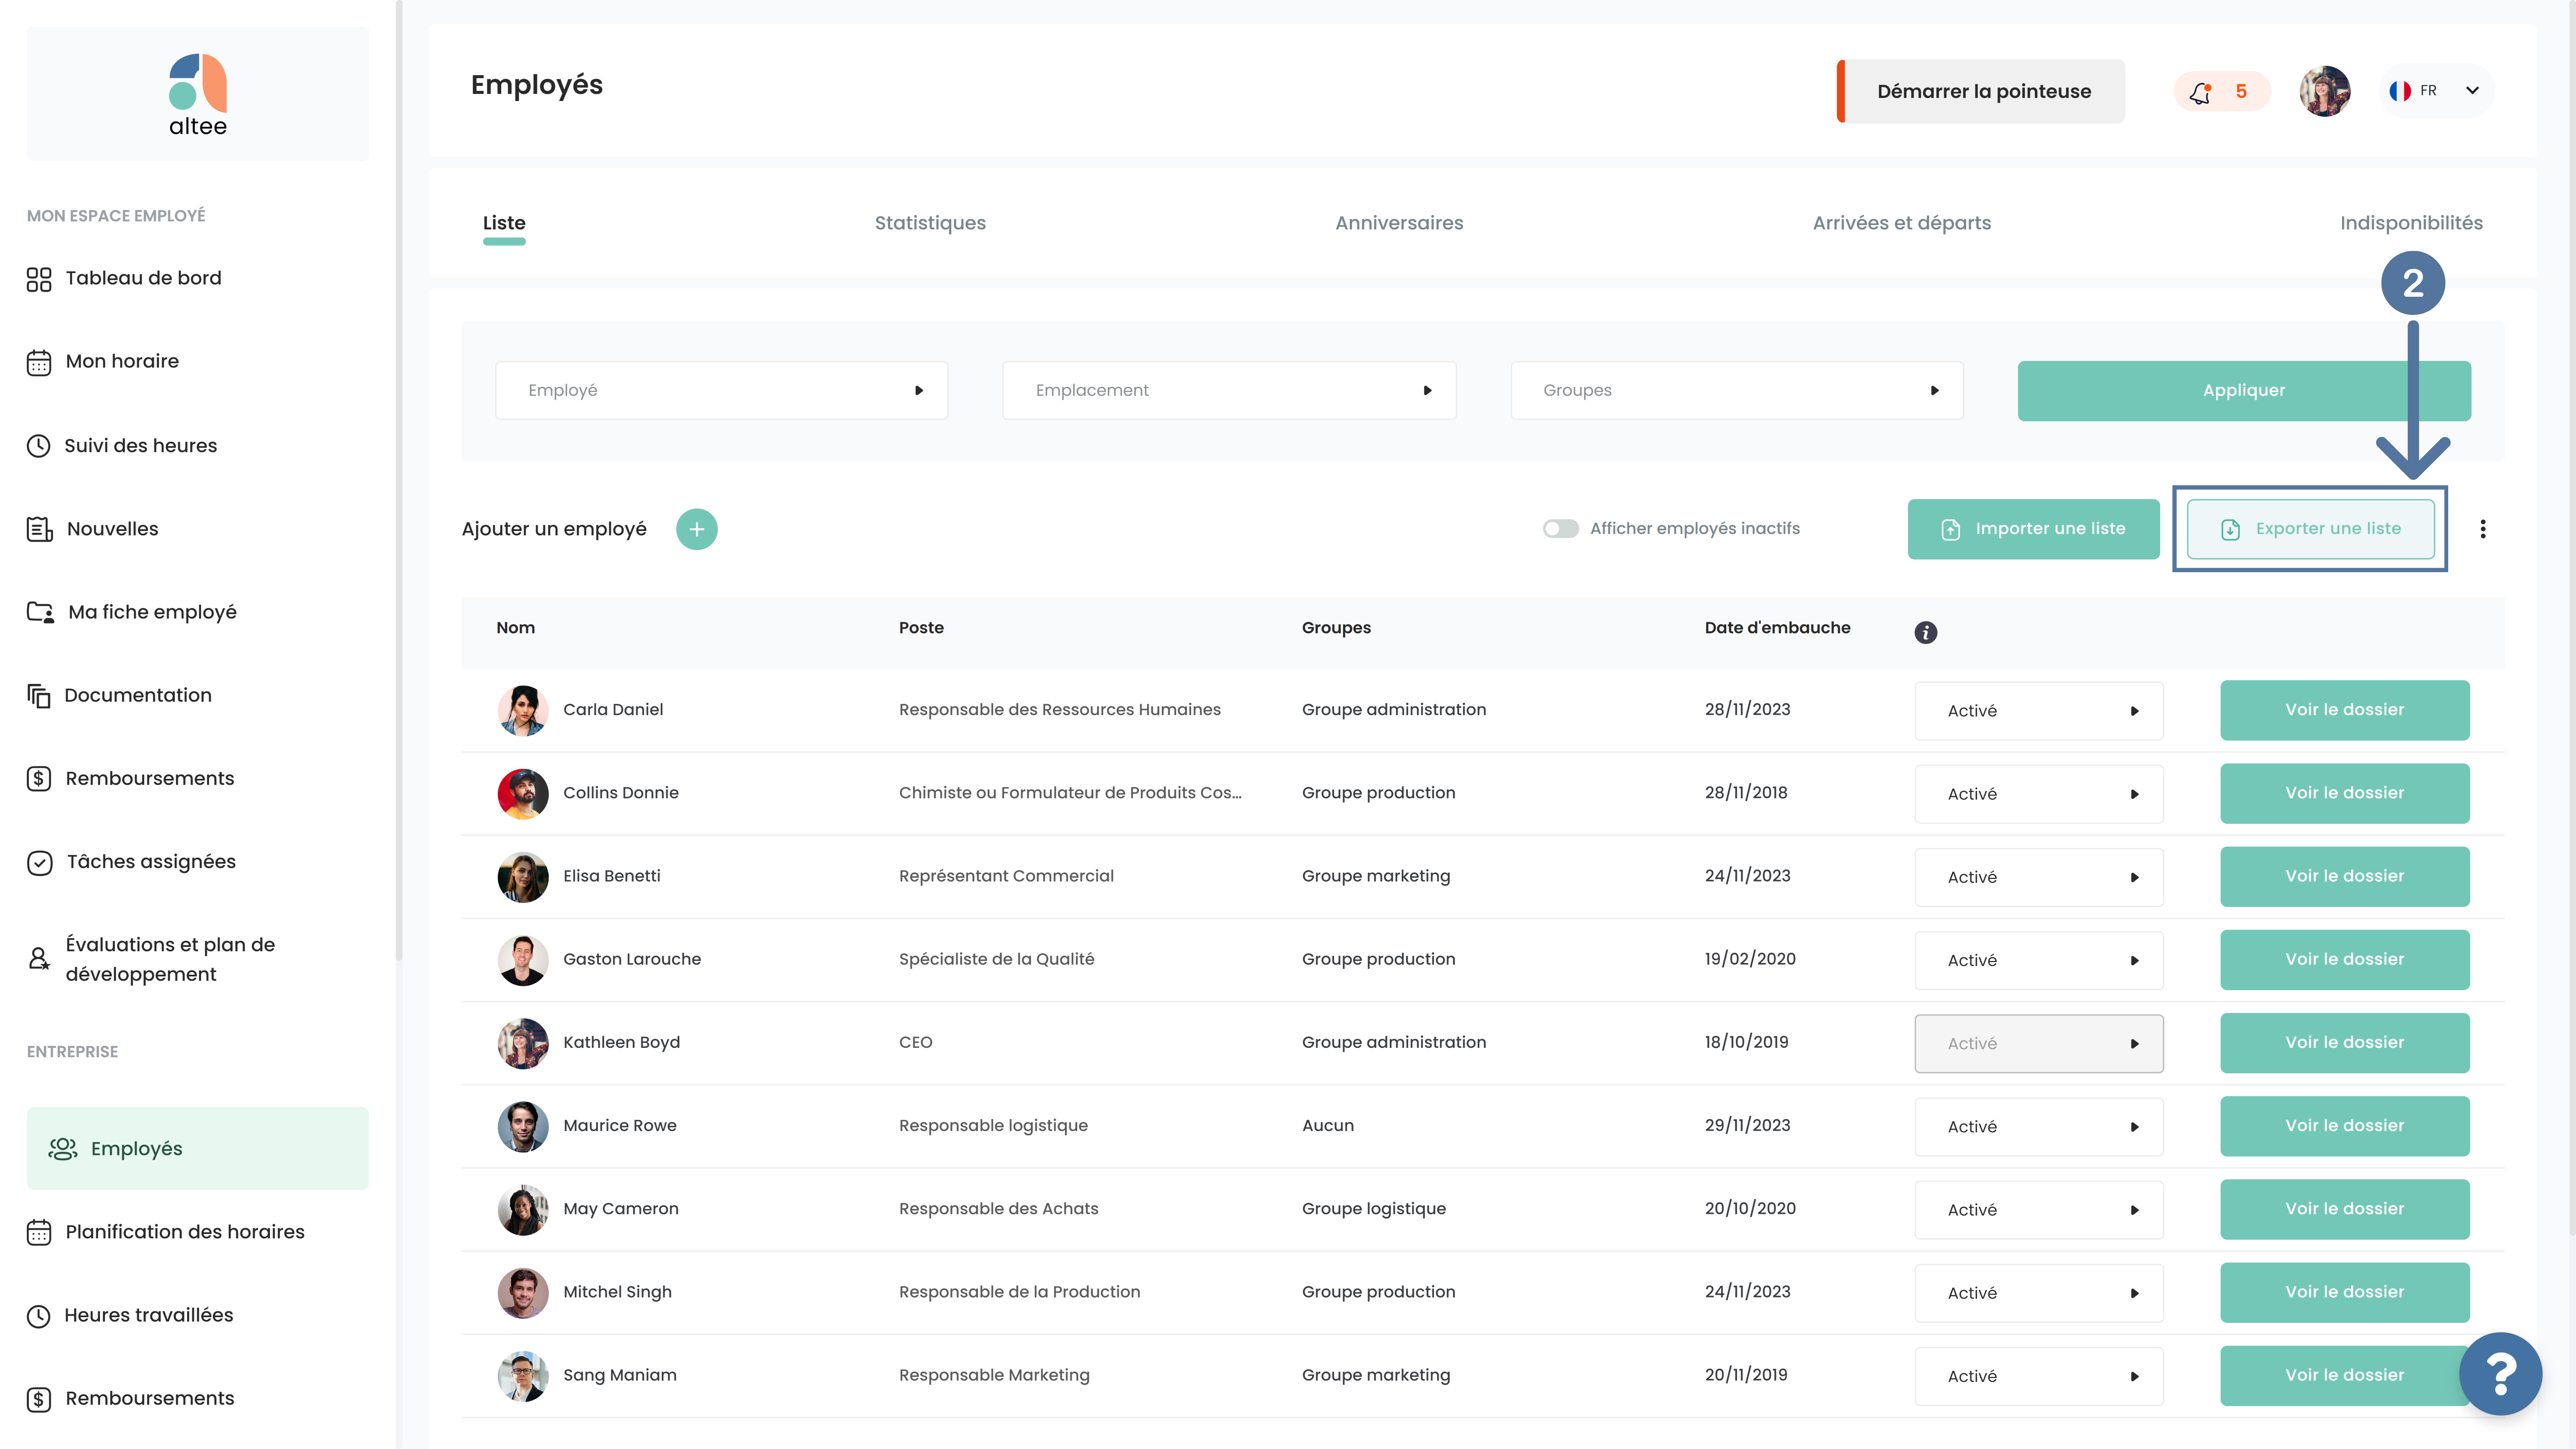Image resolution: width=2576 pixels, height=1449 pixels.
Task: Open May Cameron's Activé status dropdown
Action: click(2039, 1210)
